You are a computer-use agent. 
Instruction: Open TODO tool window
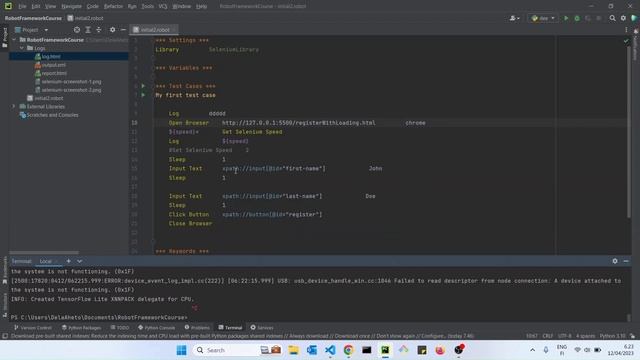pos(120,328)
